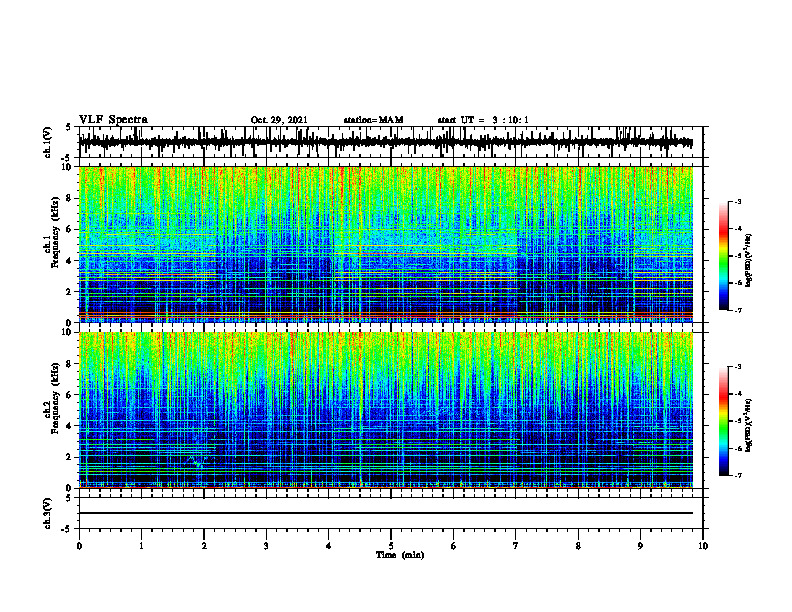Image resolution: width=792 pixels, height=612 pixels.
Task: Click the "ch.1(V)" axis label
Action: pos(48,142)
